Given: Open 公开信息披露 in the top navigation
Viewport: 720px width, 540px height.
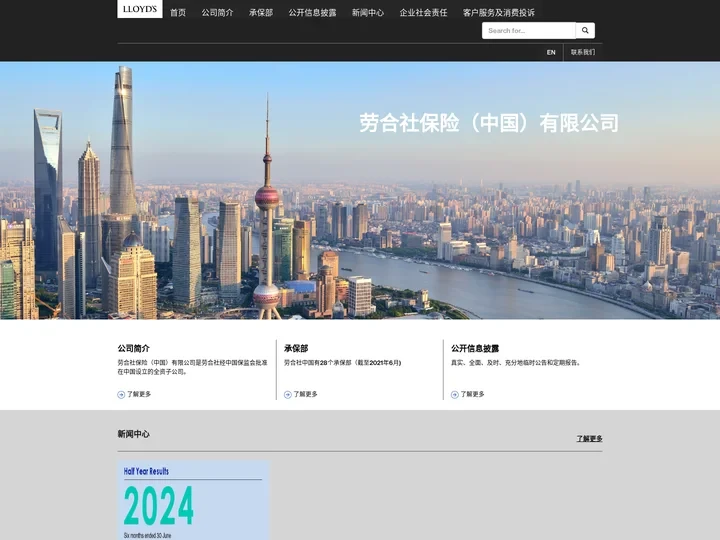Looking at the screenshot, I should (312, 13).
